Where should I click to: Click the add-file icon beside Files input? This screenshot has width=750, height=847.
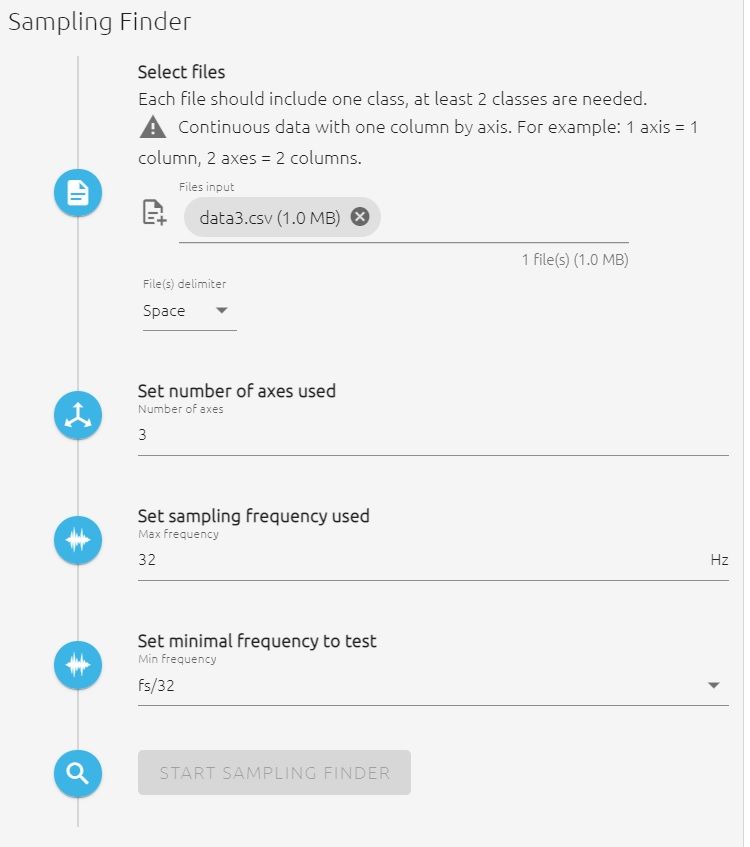[154, 212]
